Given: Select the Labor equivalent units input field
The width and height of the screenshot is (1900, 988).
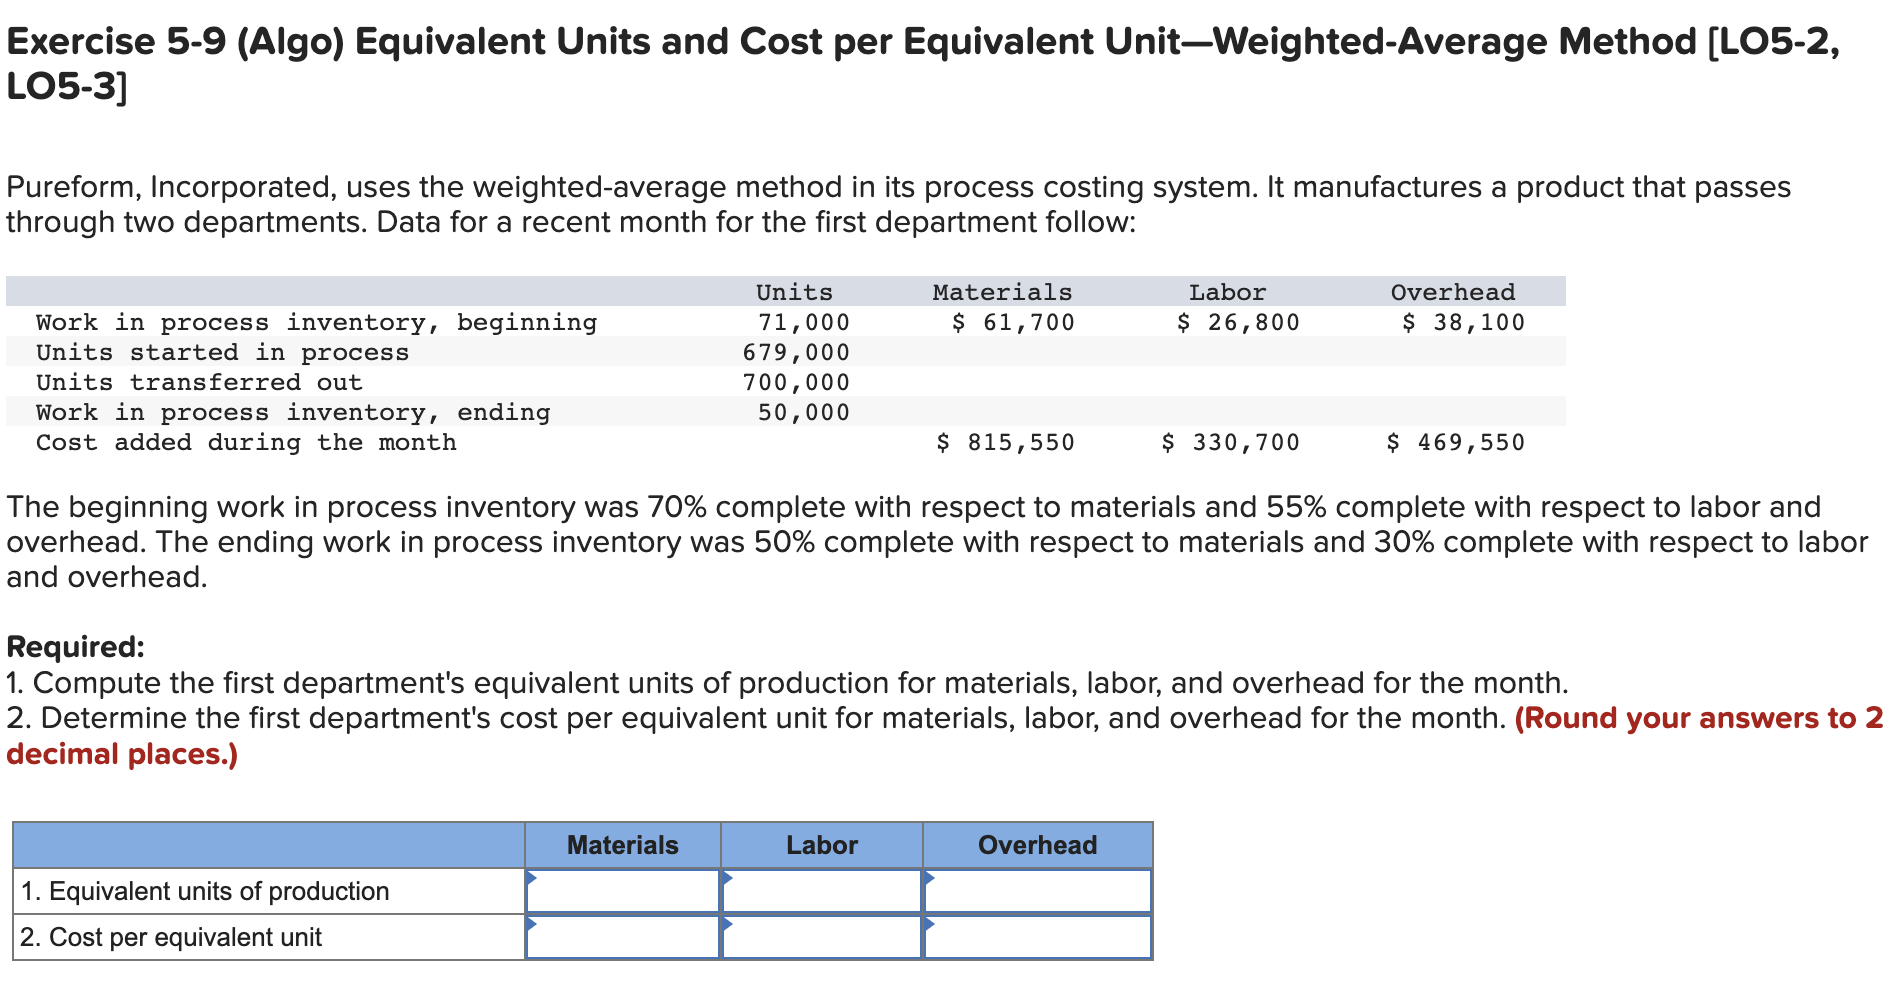Looking at the screenshot, I should coord(820,890).
